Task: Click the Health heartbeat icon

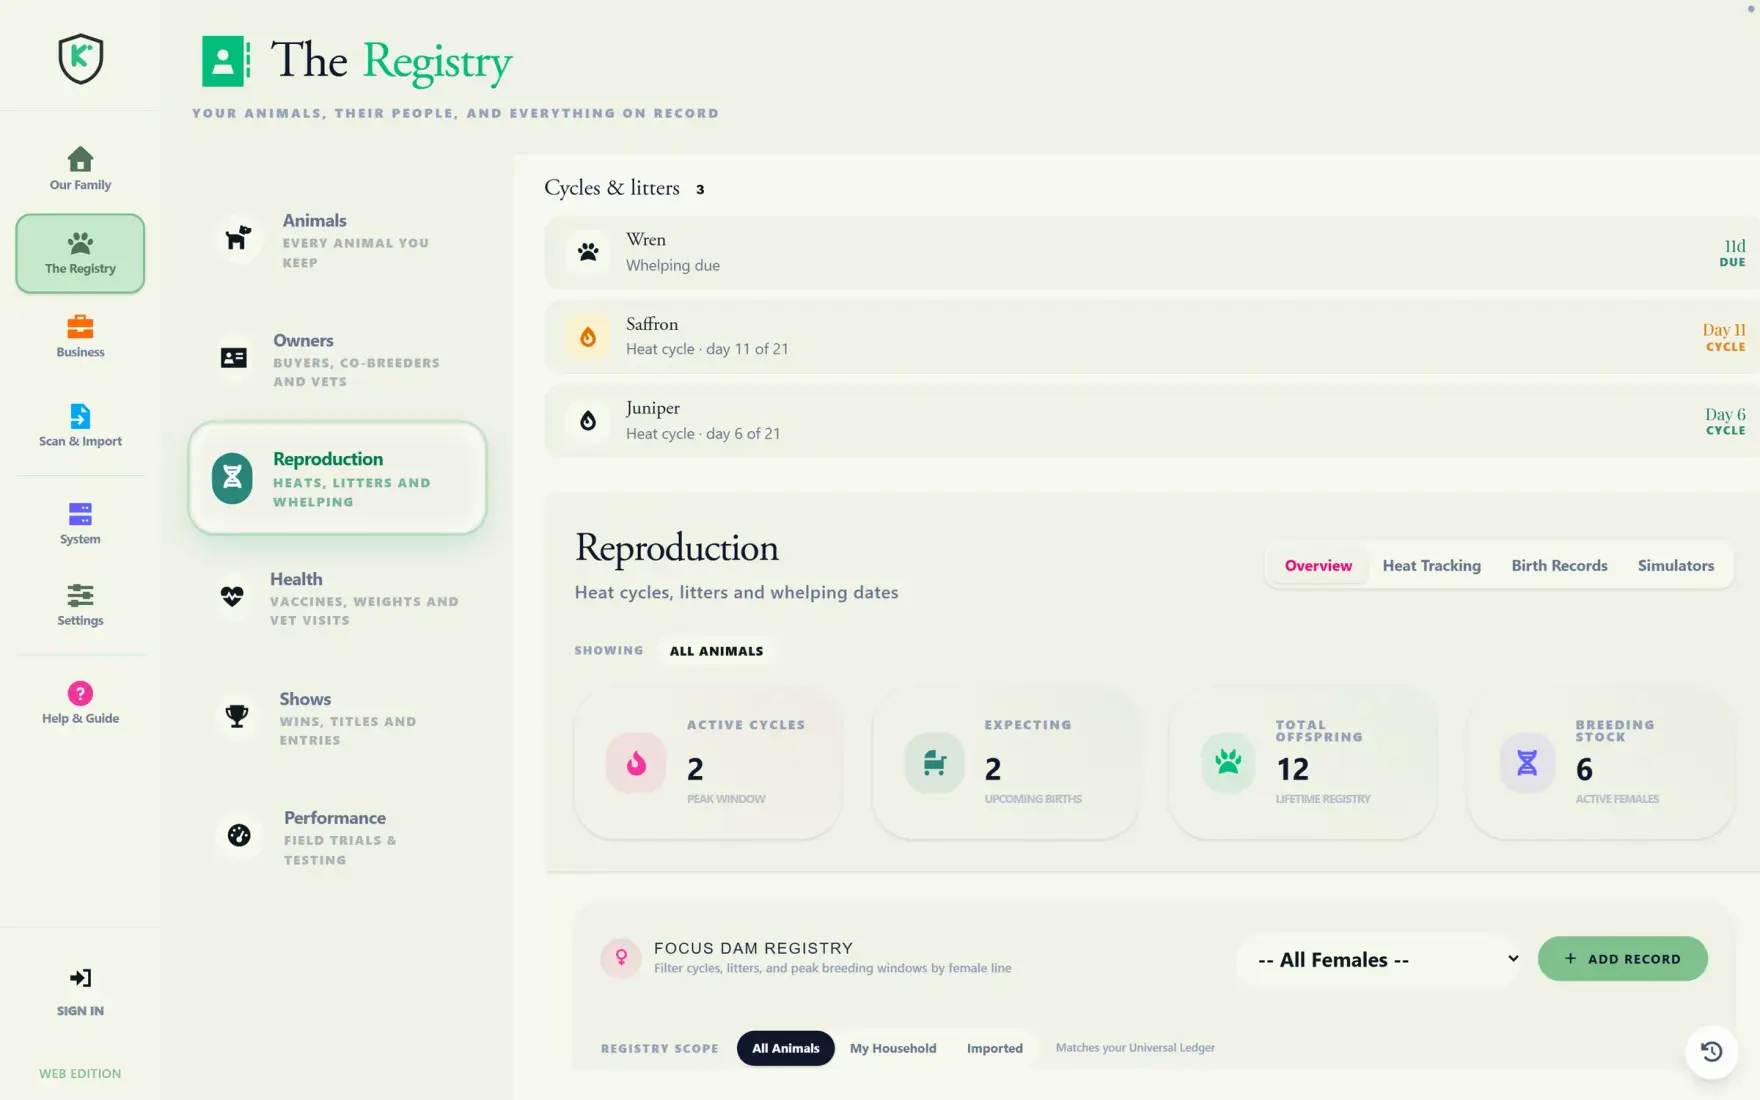Action: (x=232, y=597)
